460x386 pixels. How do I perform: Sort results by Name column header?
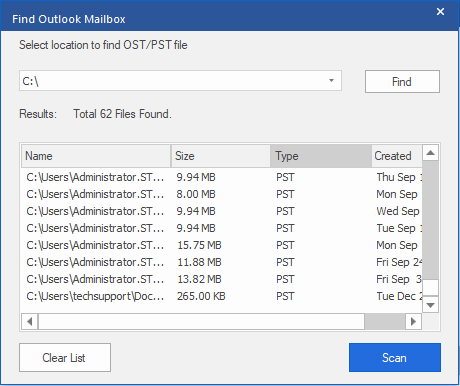tap(96, 156)
